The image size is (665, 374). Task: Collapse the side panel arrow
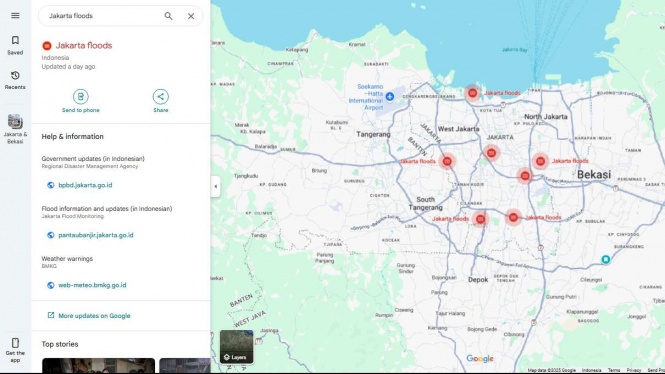215,187
